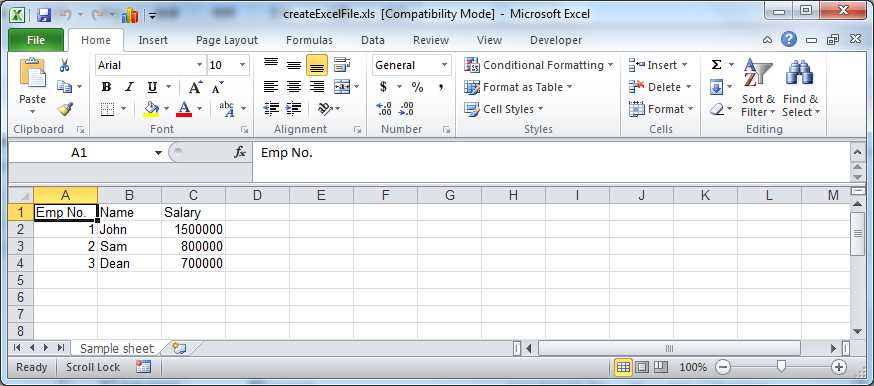Zoom in with plus button
The image size is (874, 386).
pos(839,367)
